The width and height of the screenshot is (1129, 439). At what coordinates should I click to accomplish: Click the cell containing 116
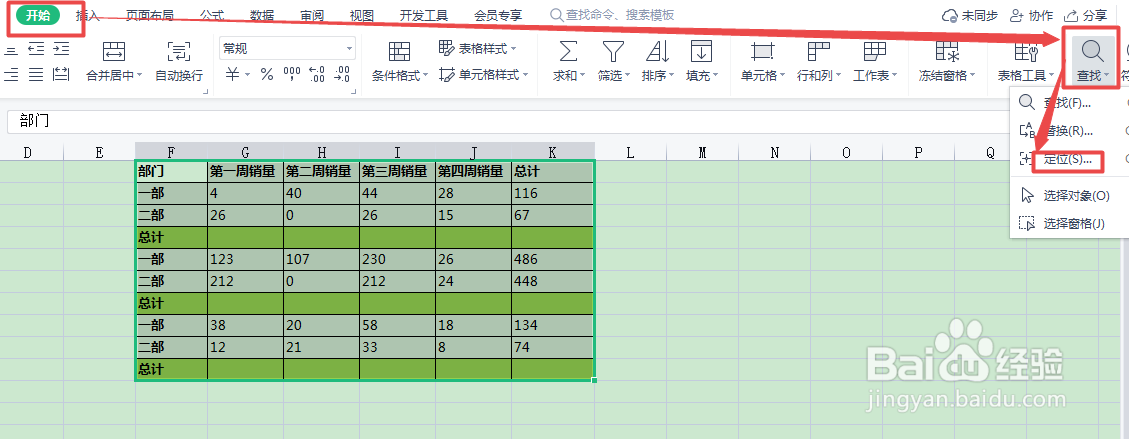pos(552,194)
